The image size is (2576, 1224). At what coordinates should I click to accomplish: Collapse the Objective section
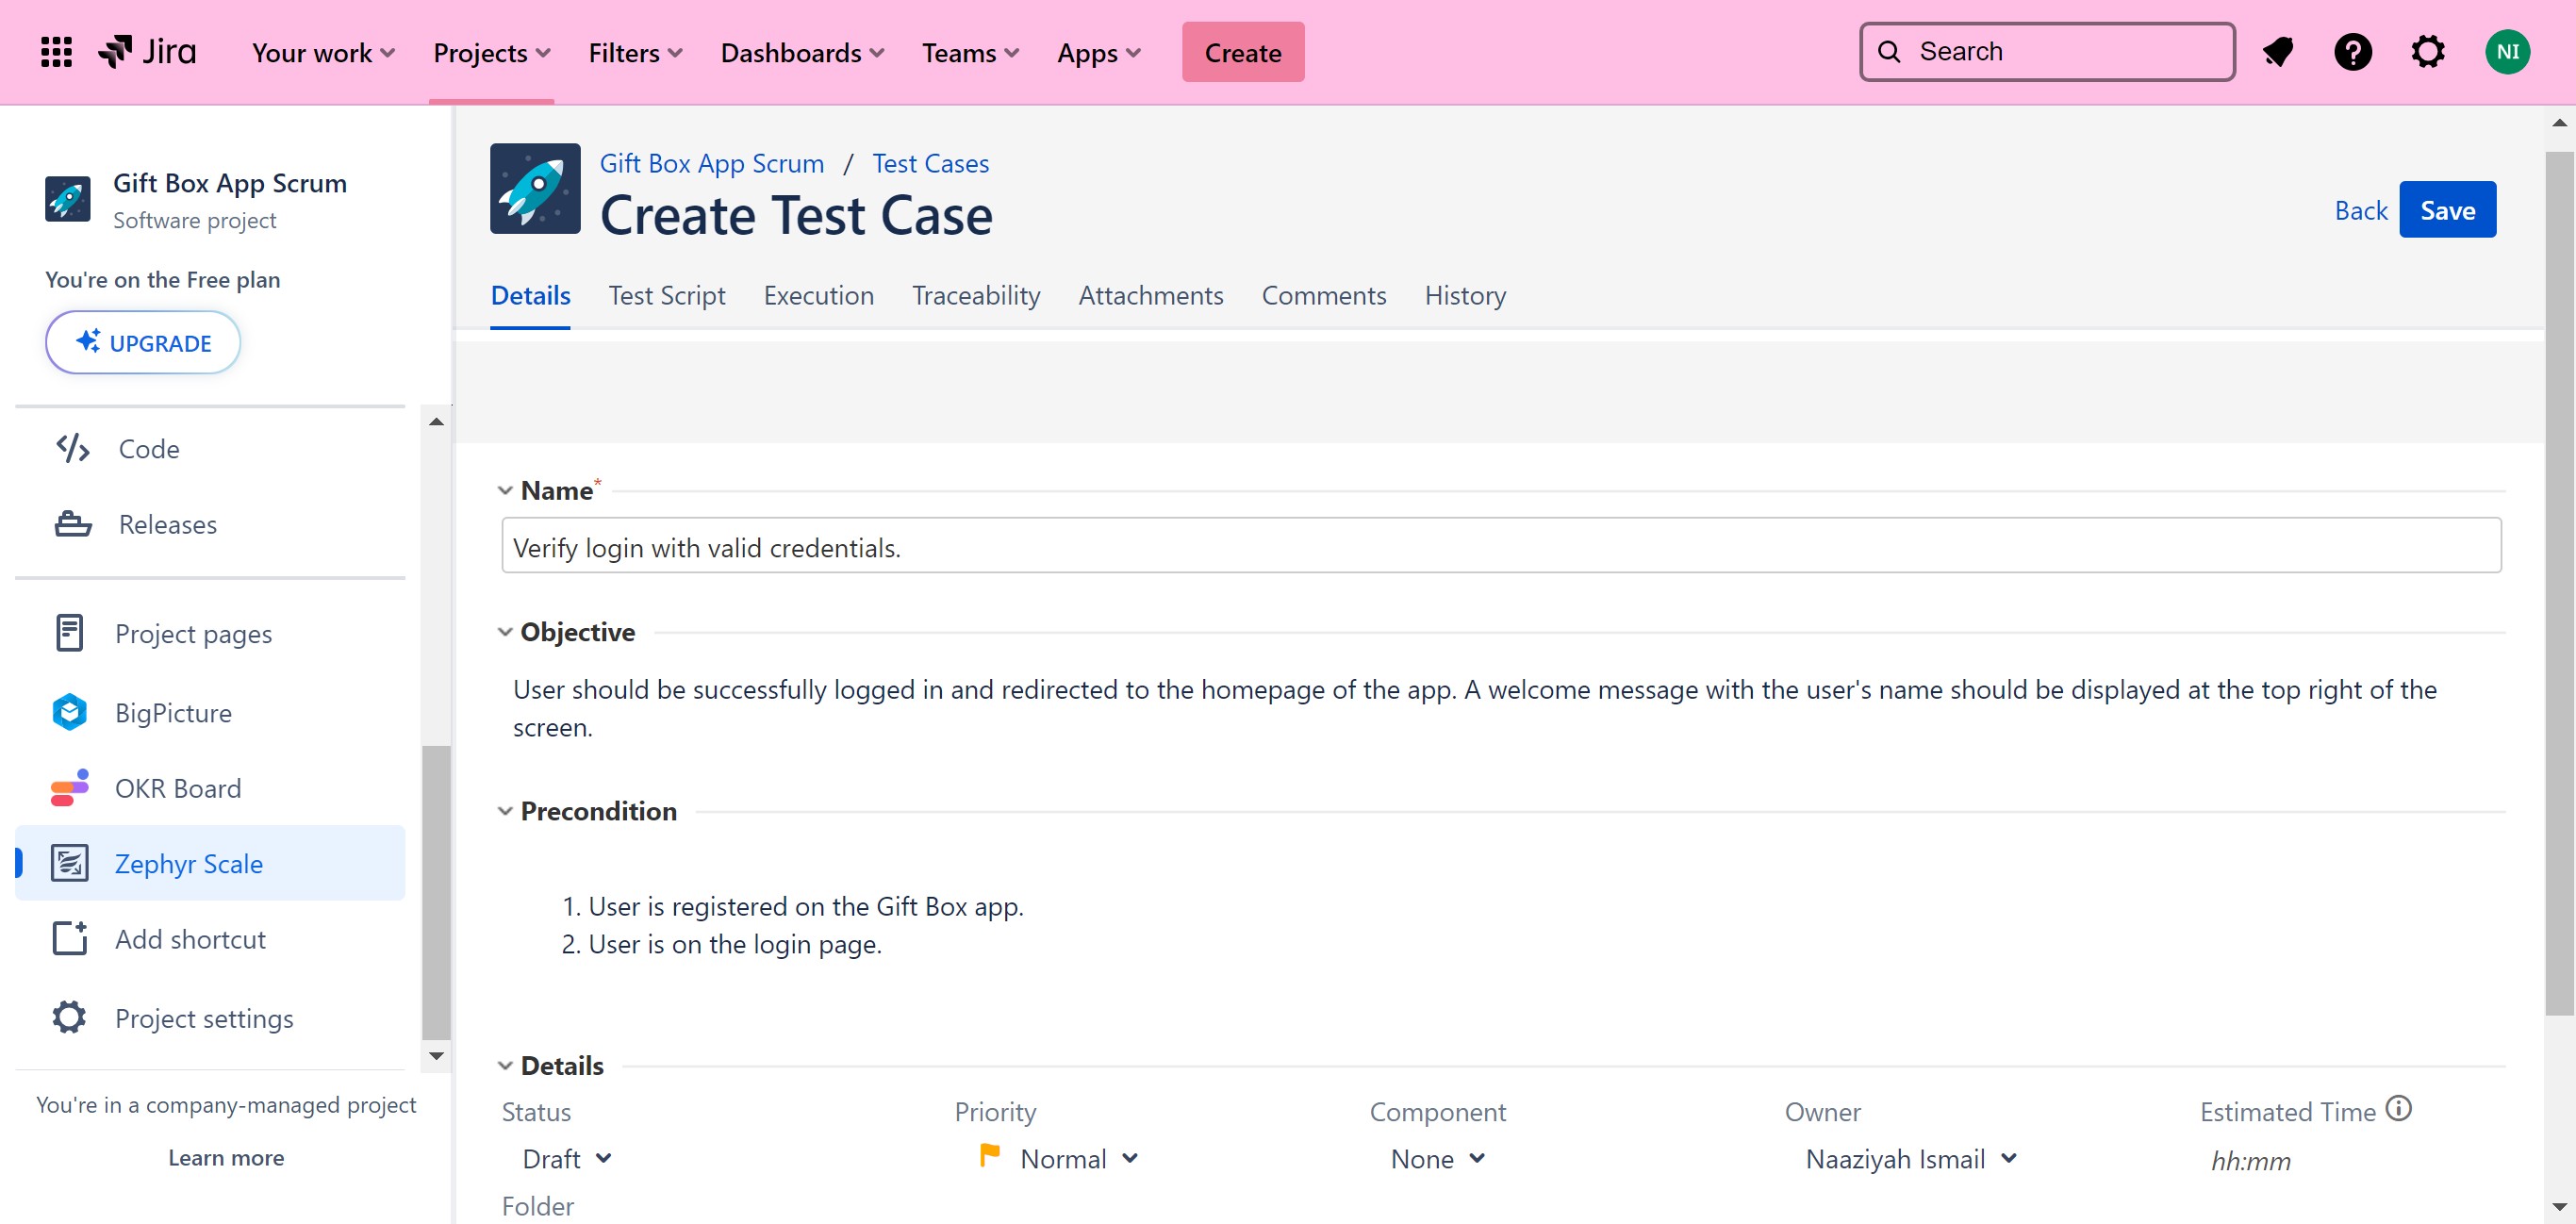pyautogui.click(x=505, y=632)
